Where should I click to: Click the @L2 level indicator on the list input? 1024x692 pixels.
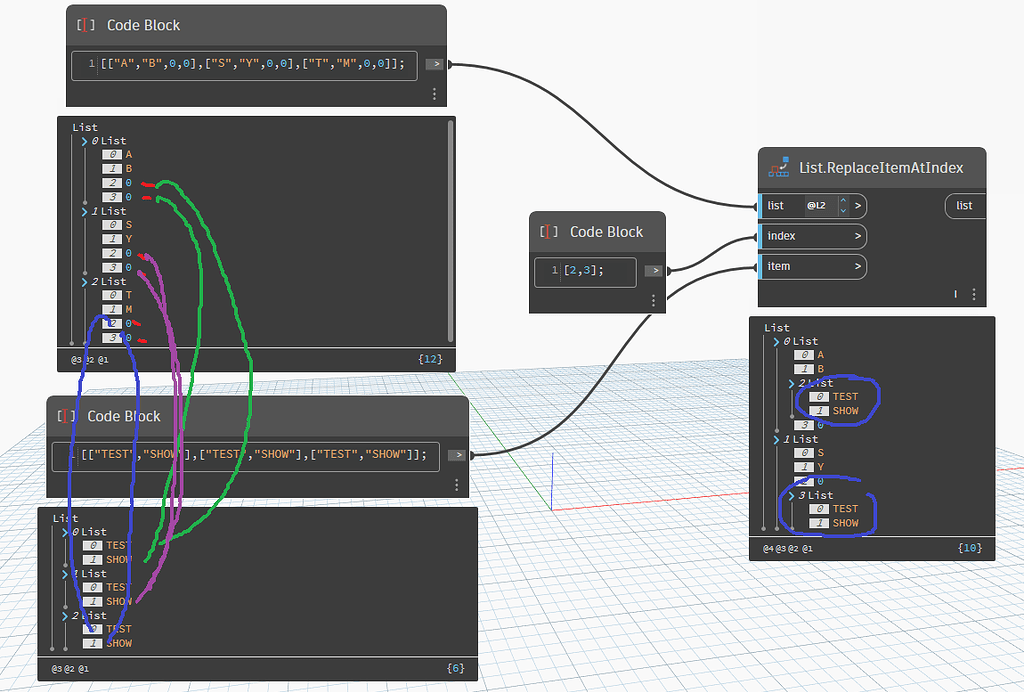click(x=816, y=206)
